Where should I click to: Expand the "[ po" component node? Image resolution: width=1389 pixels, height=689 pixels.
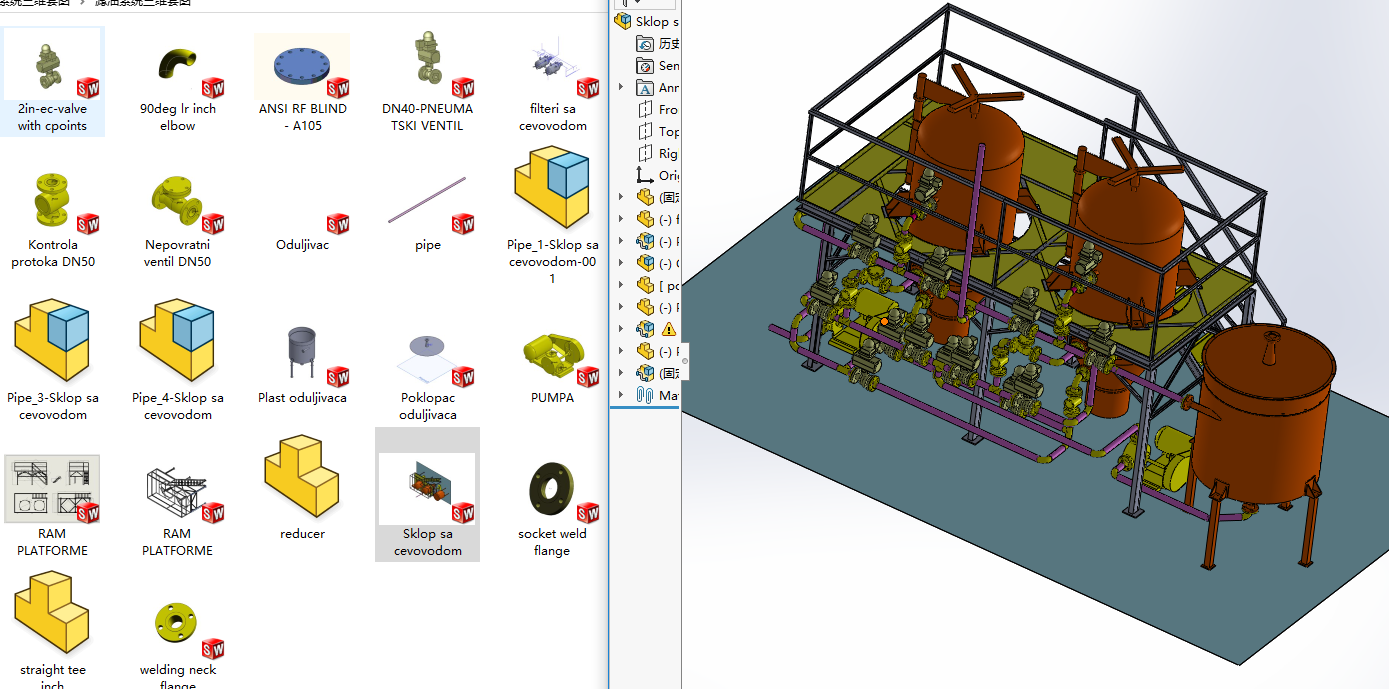tap(621, 285)
